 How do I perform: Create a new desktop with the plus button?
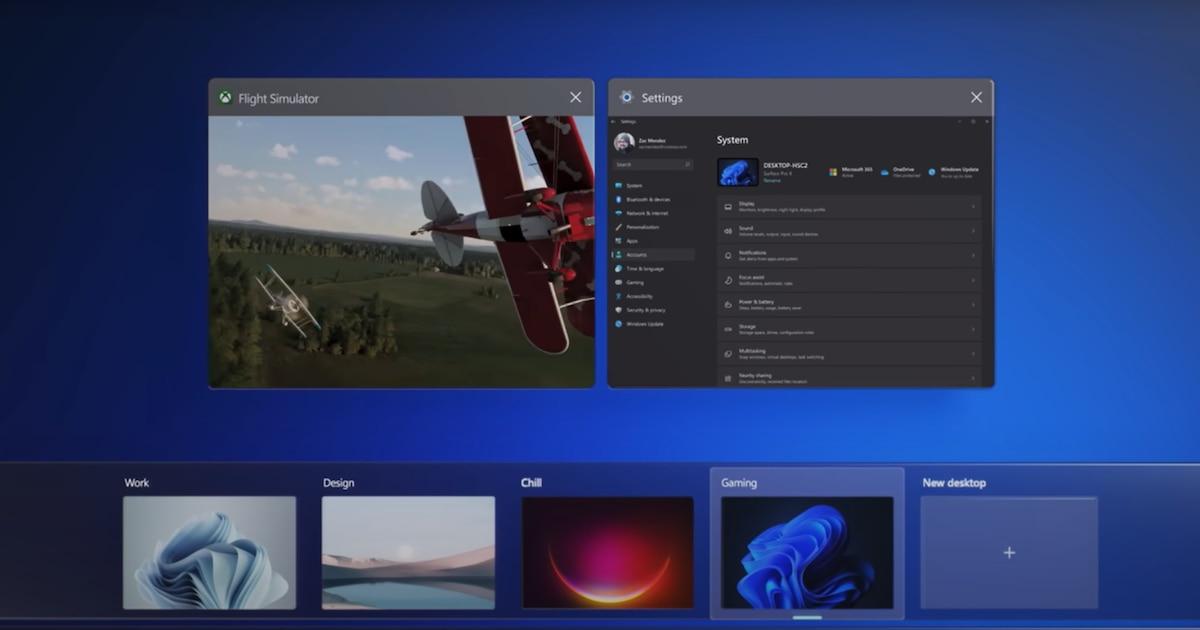pyautogui.click(x=1009, y=551)
